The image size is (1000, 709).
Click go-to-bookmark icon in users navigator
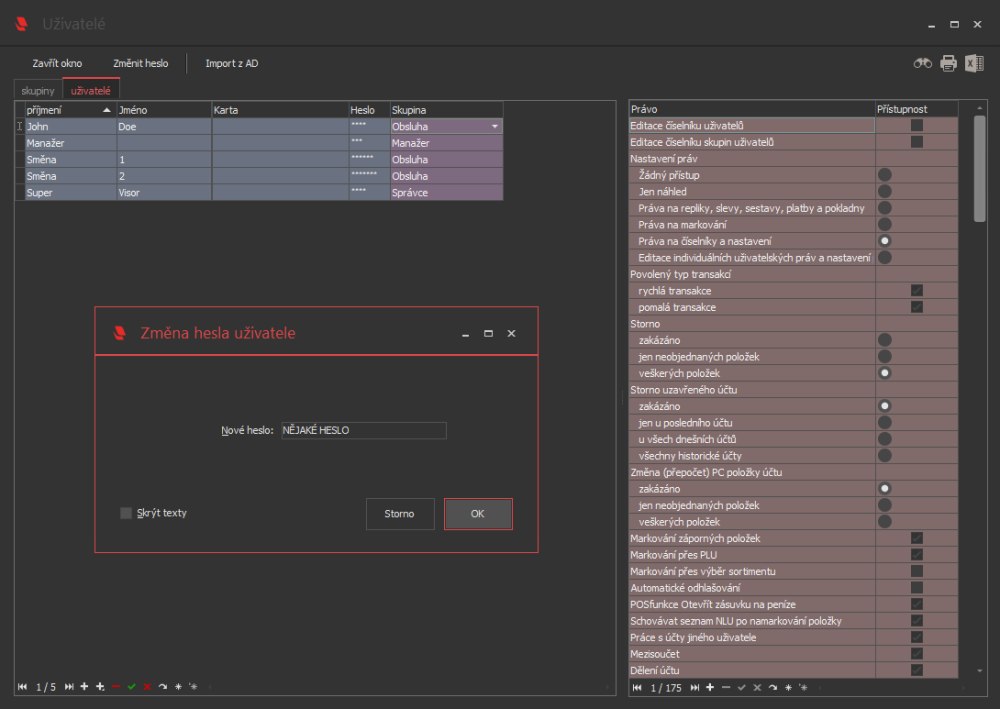pos(194,687)
